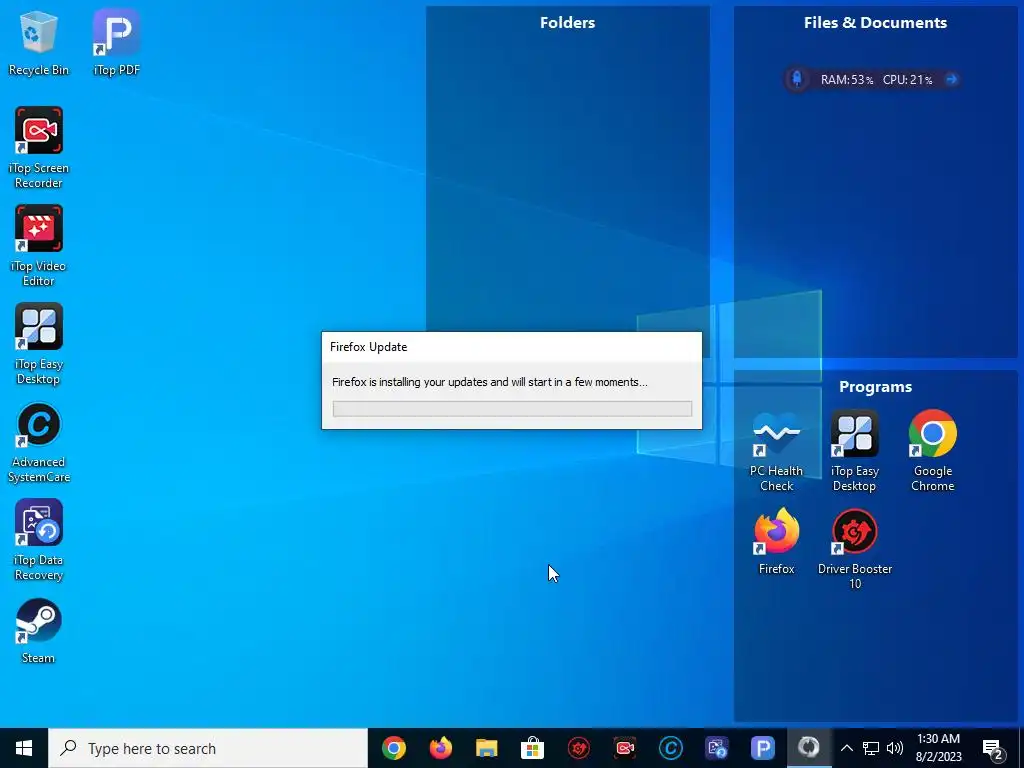The image size is (1024, 768).
Task: Open Firefox from the taskbar
Action: [440, 748]
